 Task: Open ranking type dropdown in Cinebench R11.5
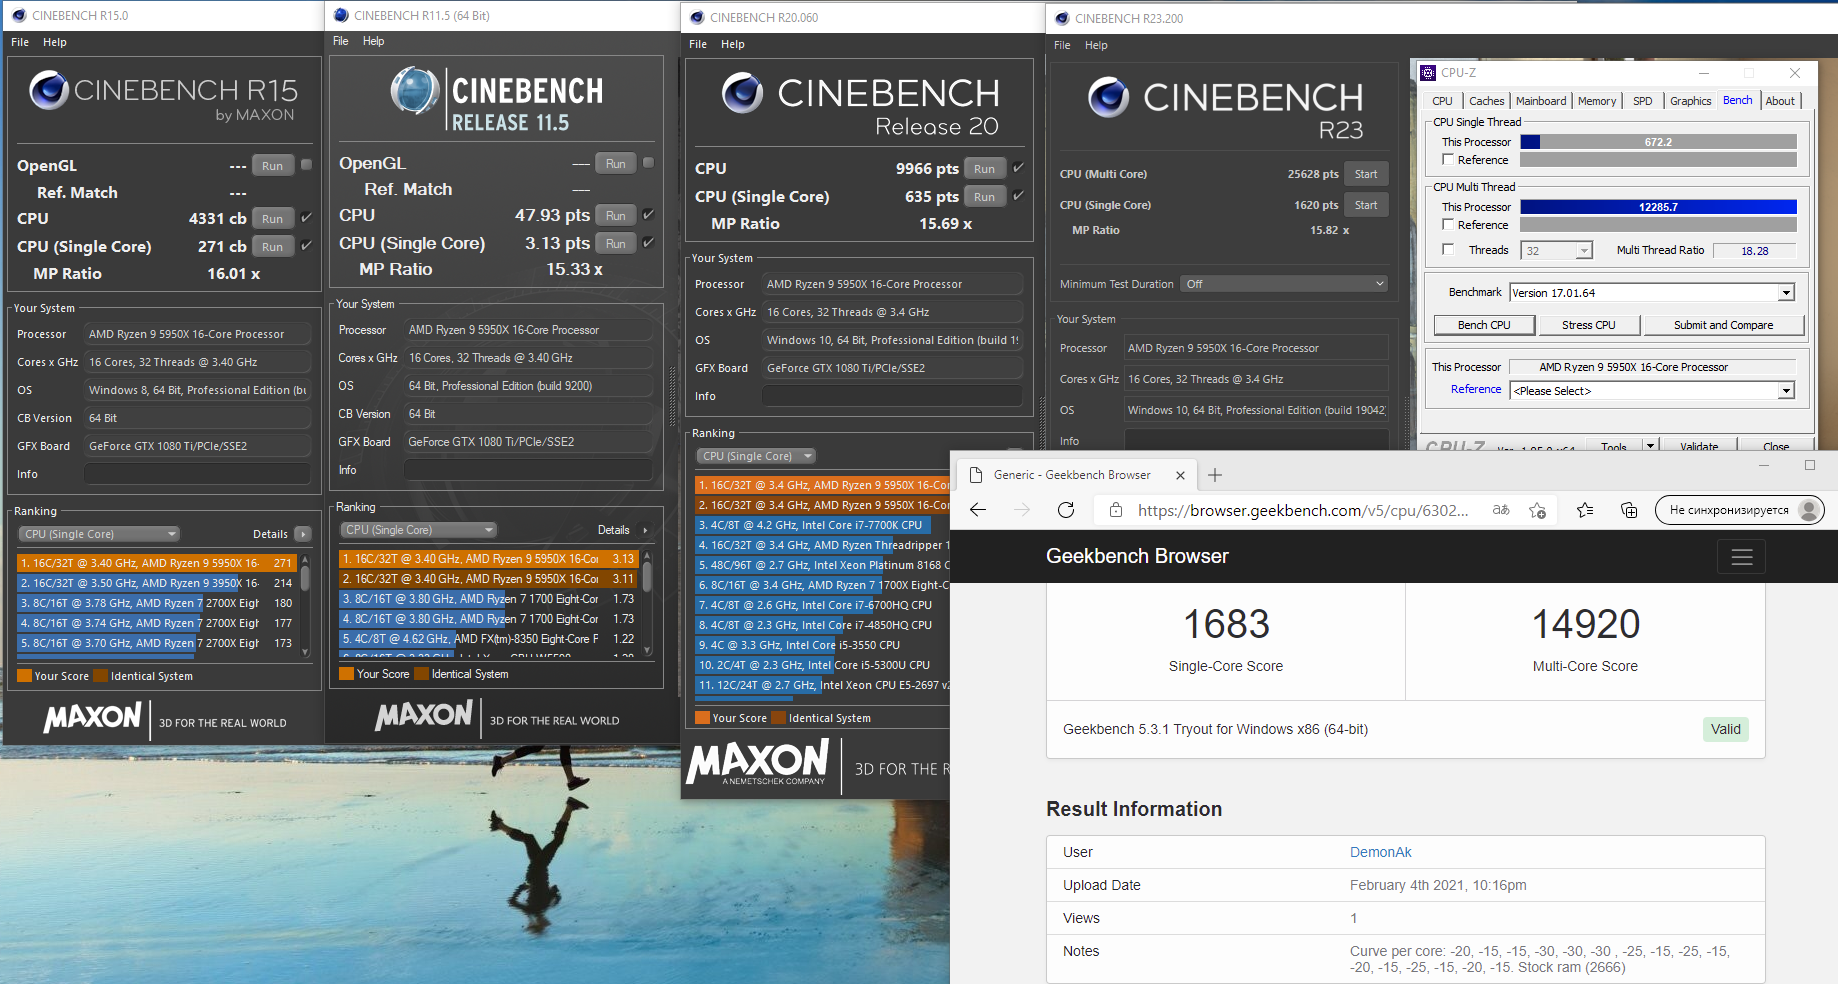419,530
